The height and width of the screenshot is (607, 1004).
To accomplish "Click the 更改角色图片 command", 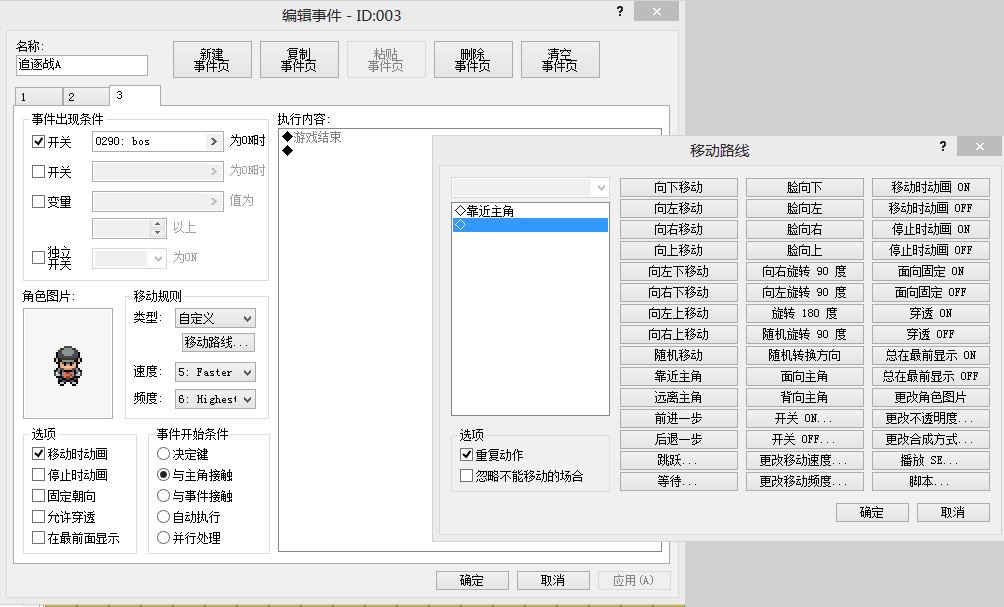I will pos(931,398).
